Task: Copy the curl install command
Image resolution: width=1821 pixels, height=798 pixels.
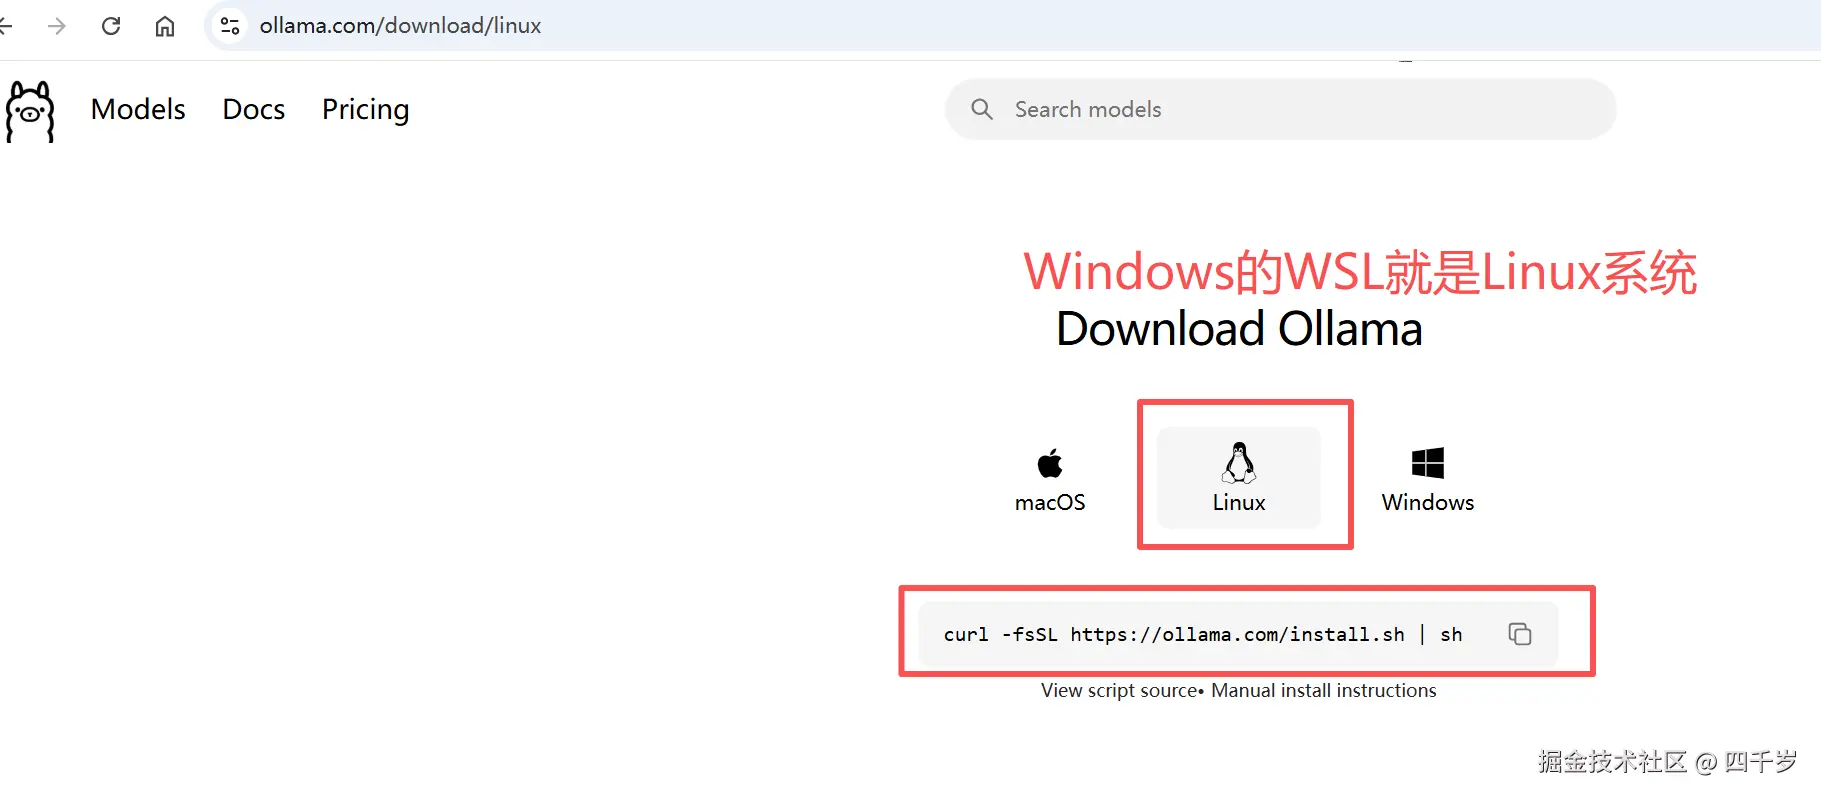Action: (x=1520, y=634)
